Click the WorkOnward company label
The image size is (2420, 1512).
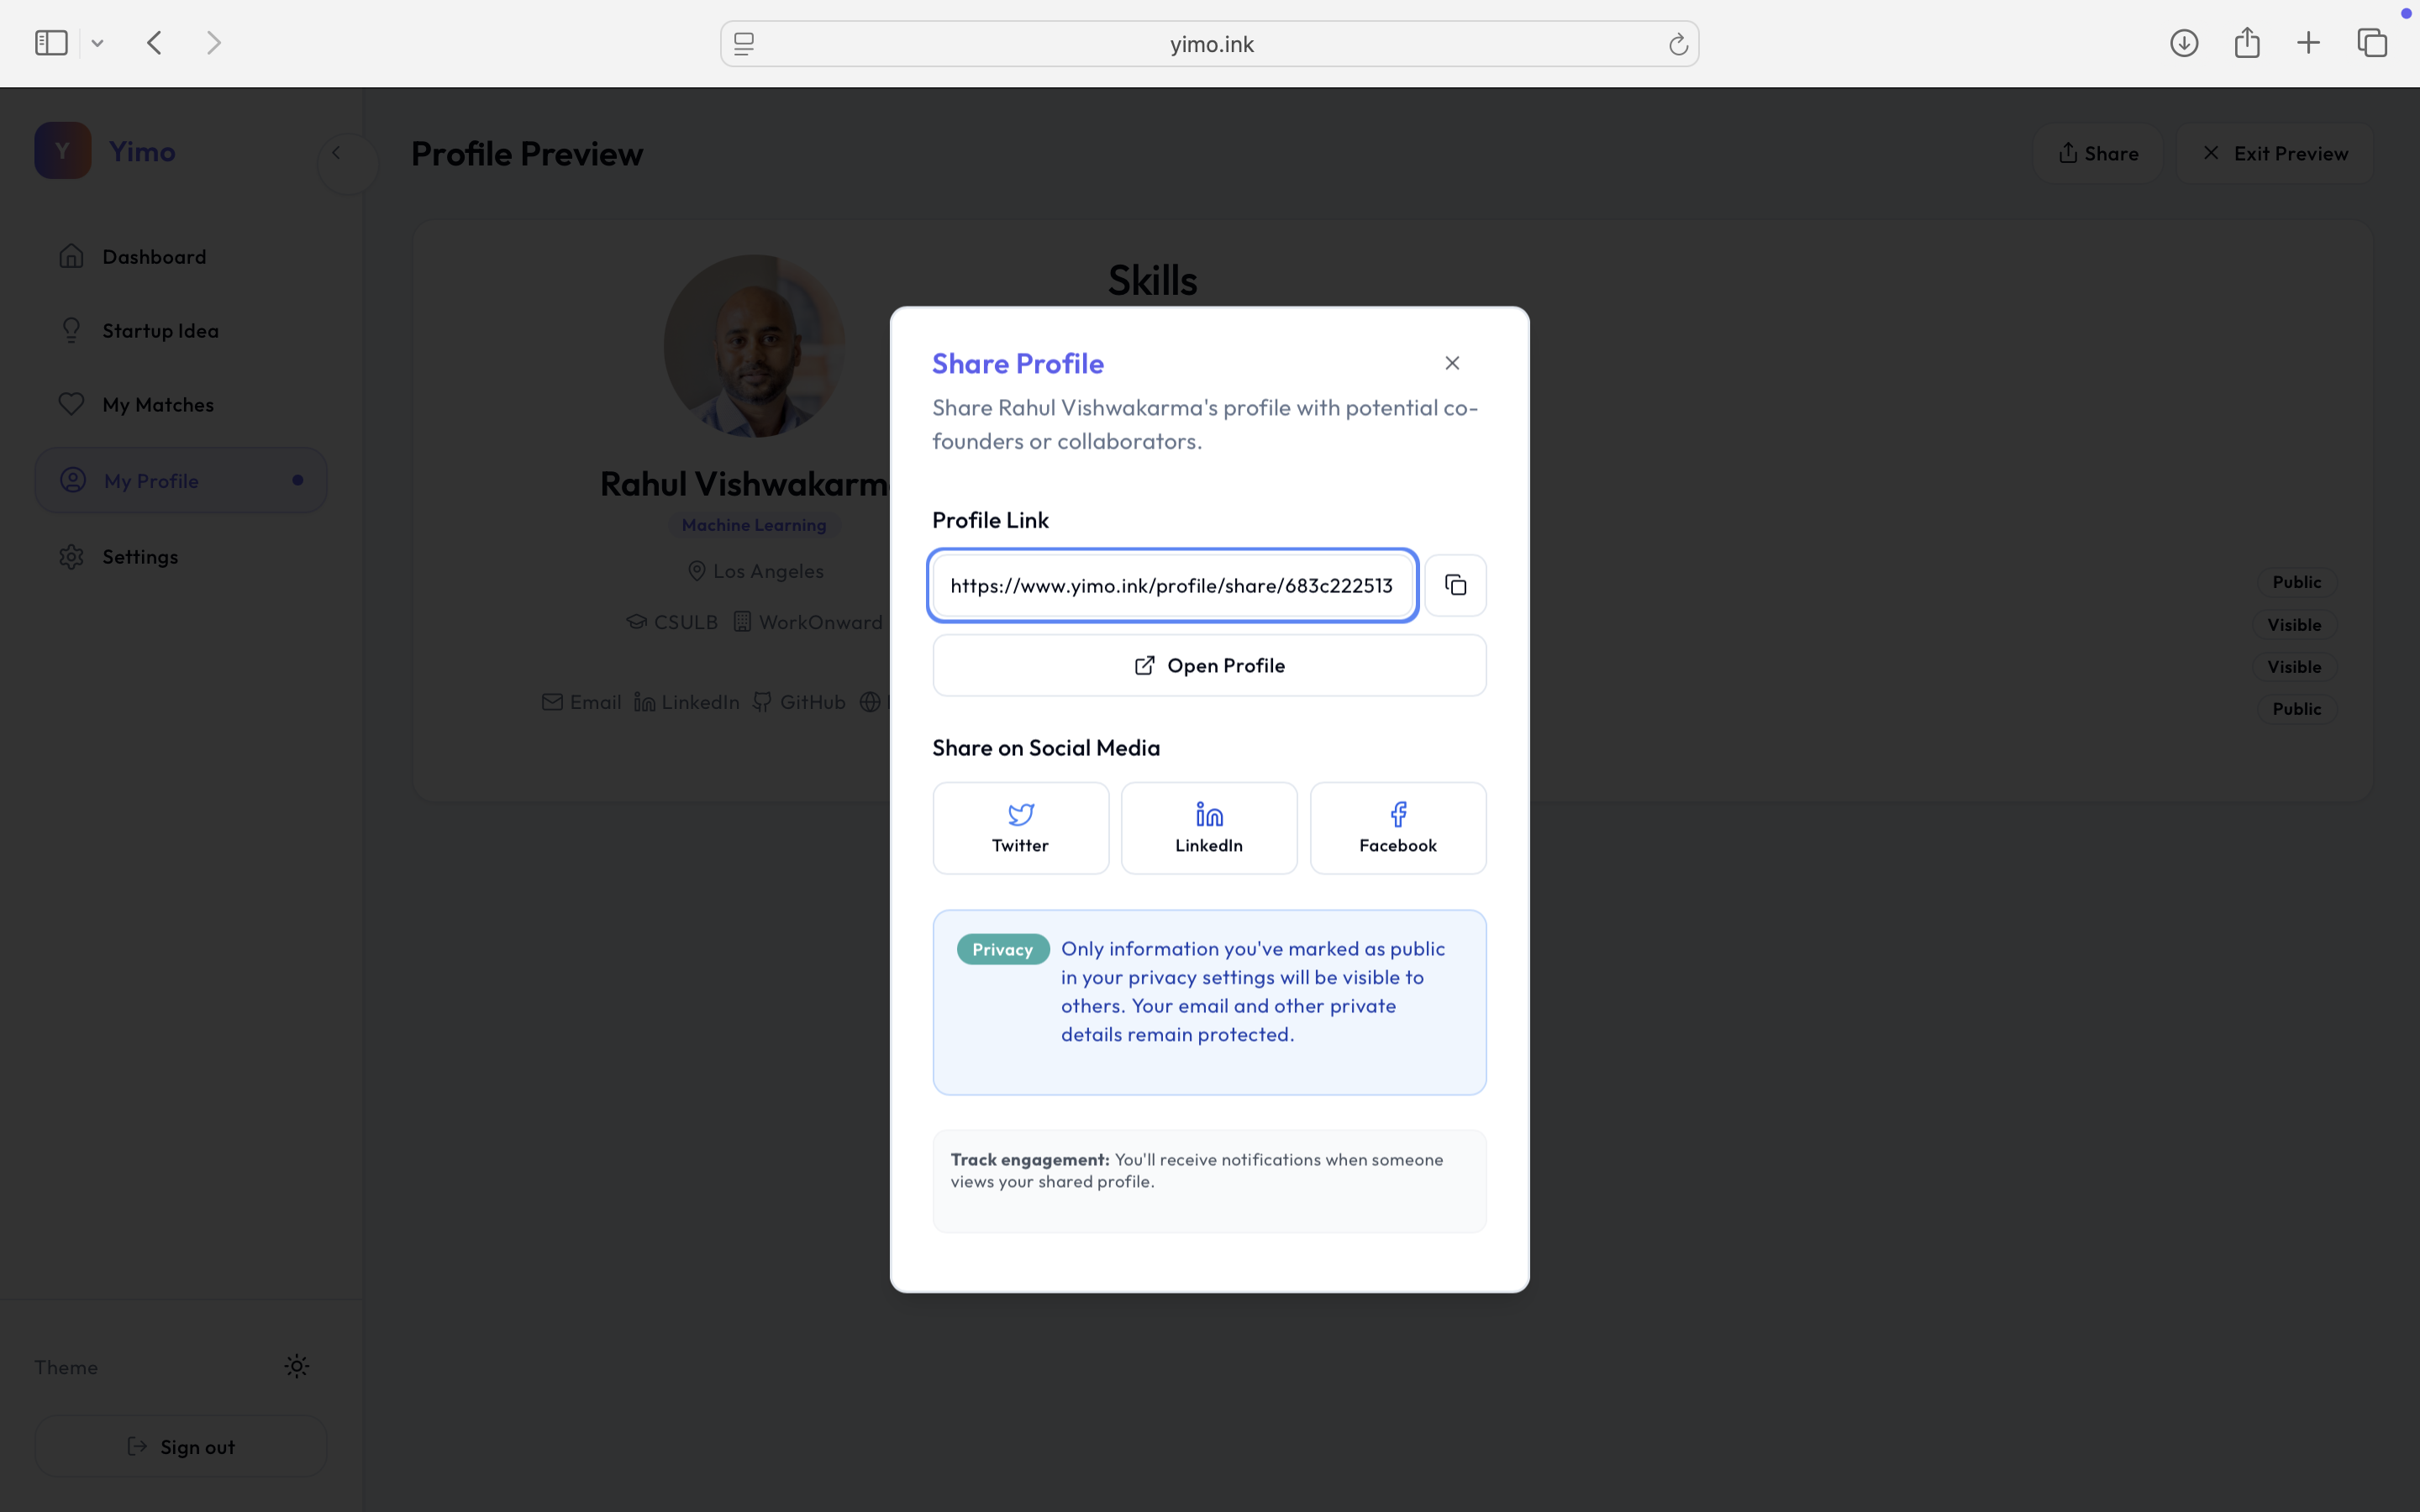820,622
